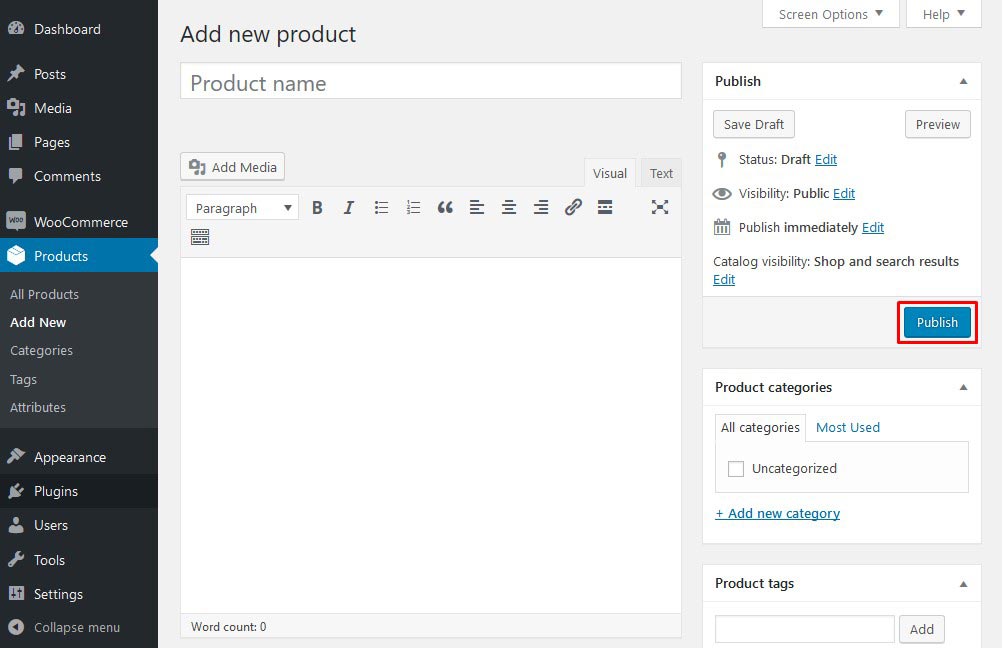The height and width of the screenshot is (648, 1003).
Task: Collapse the Publish panel
Action: (963, 81)
